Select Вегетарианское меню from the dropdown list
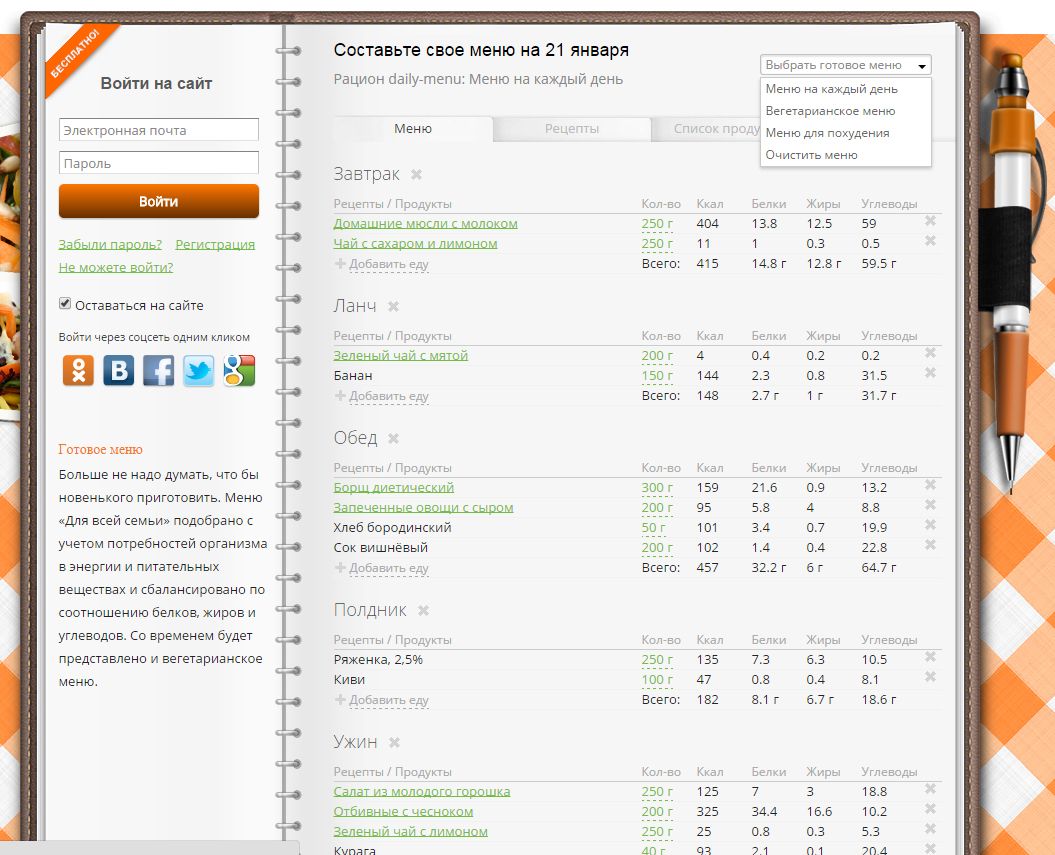Viewport: 1055px width, 855px height. pyautogui.click(x=830, y=111)
